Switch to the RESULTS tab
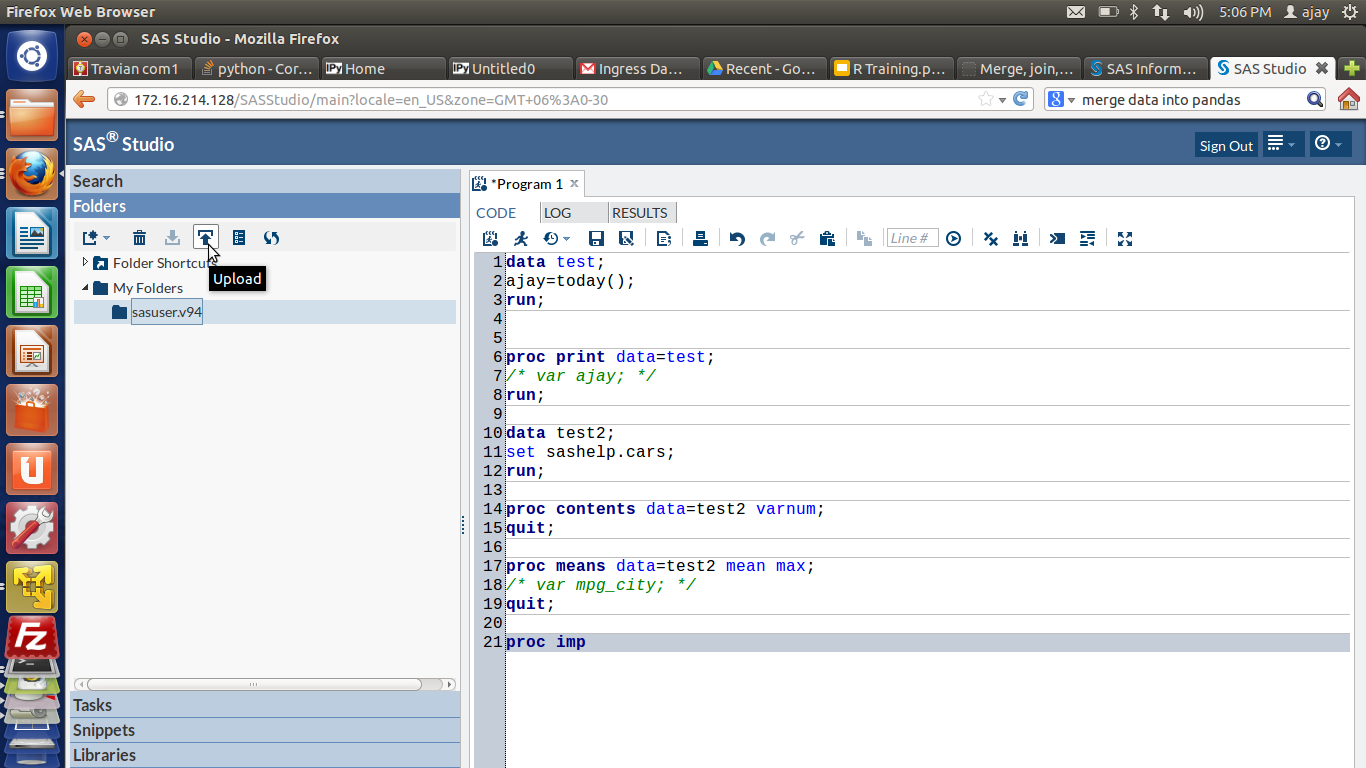The image size is (1366, 768). click(x=639, y=213)
